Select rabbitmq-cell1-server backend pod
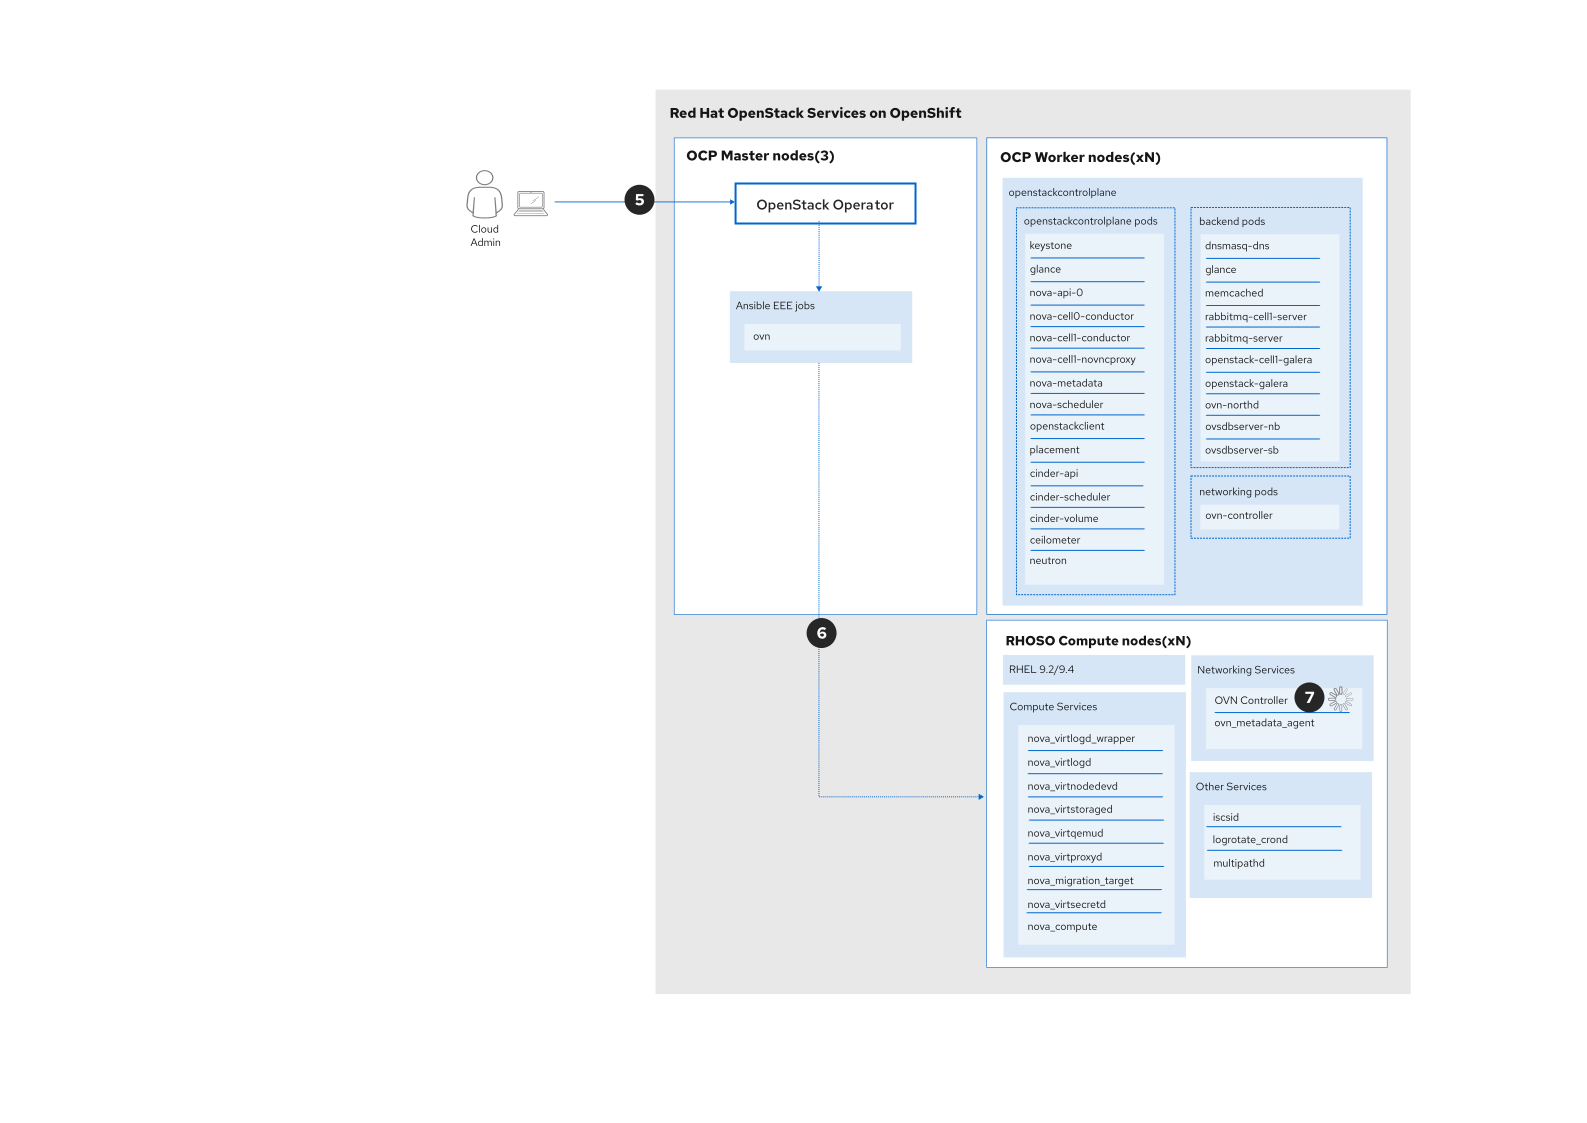 point(1255,317)
